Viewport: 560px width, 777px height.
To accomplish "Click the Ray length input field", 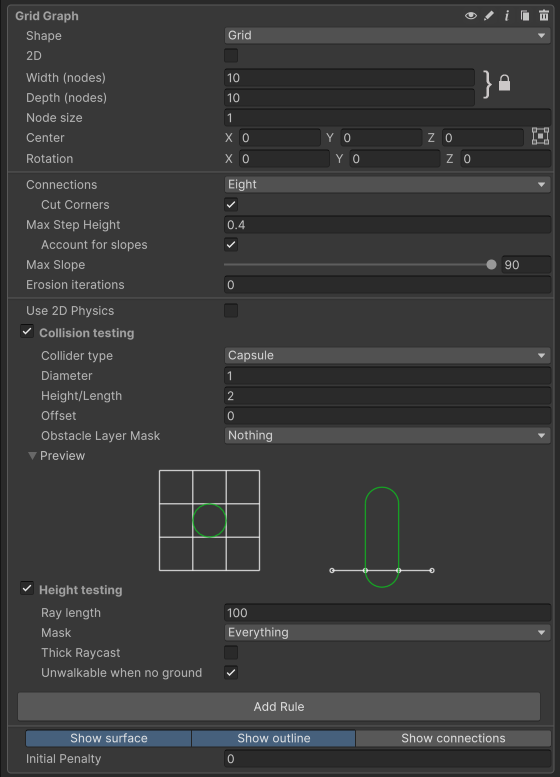I will pyautogui.click(x=387, y=613).
